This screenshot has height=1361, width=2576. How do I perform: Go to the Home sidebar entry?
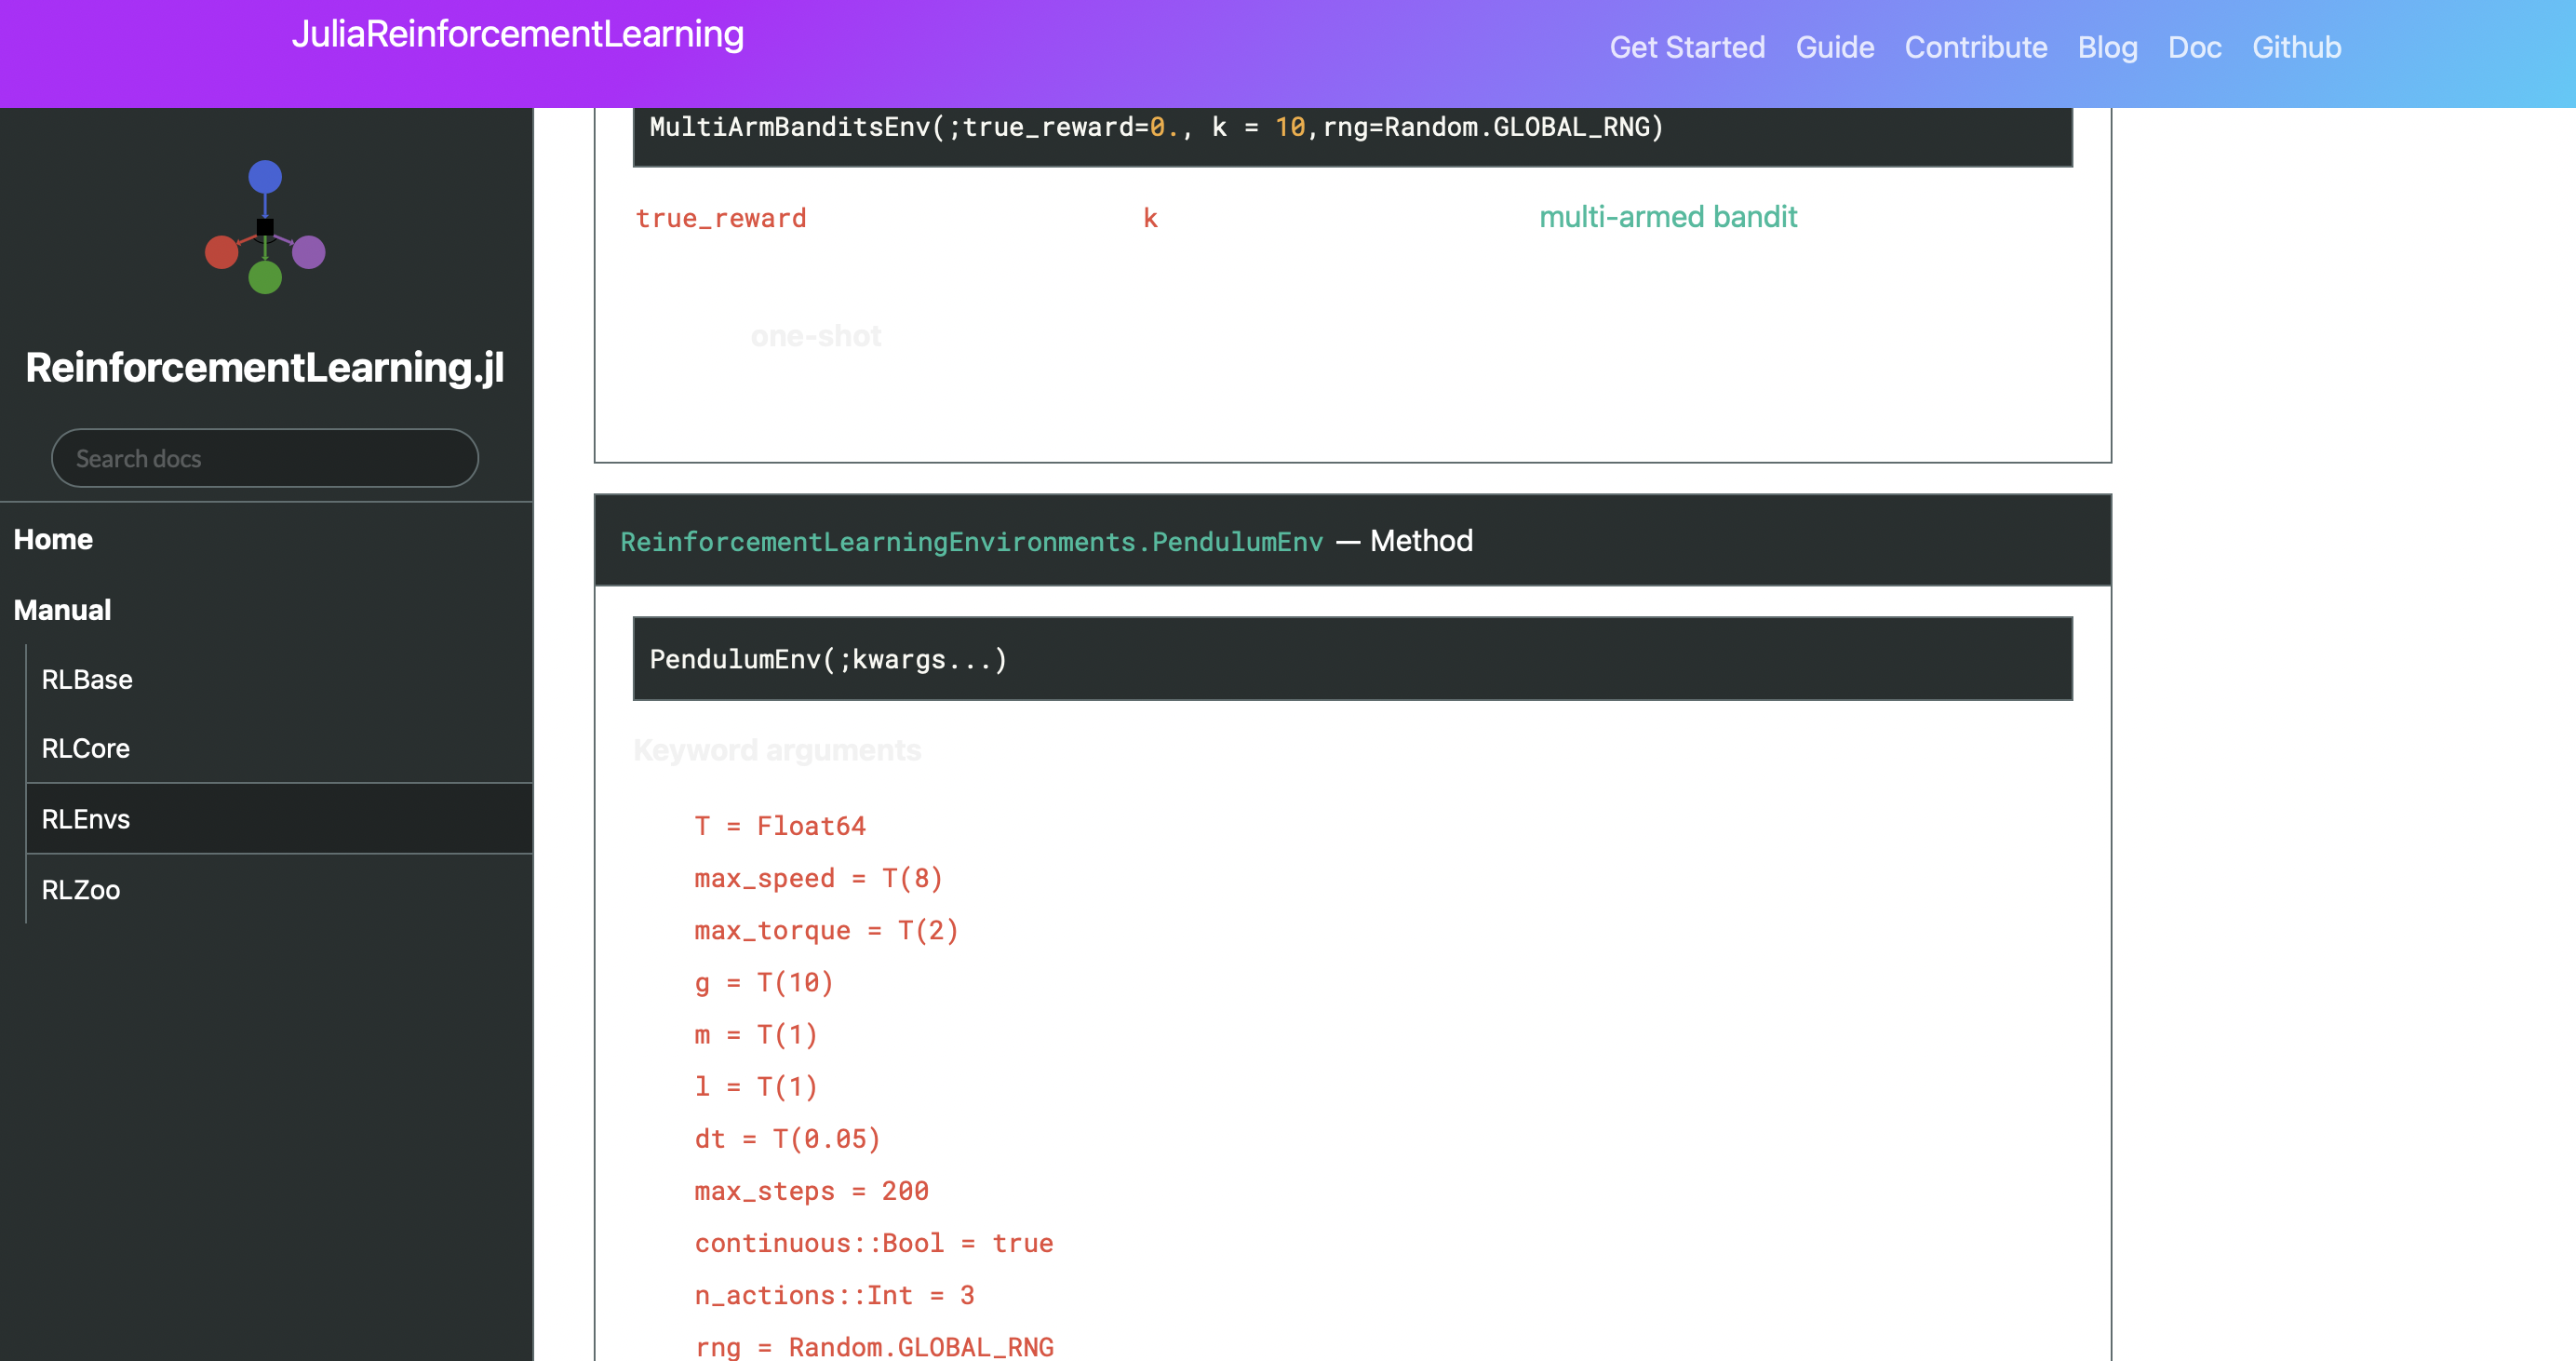coord(54,539)
